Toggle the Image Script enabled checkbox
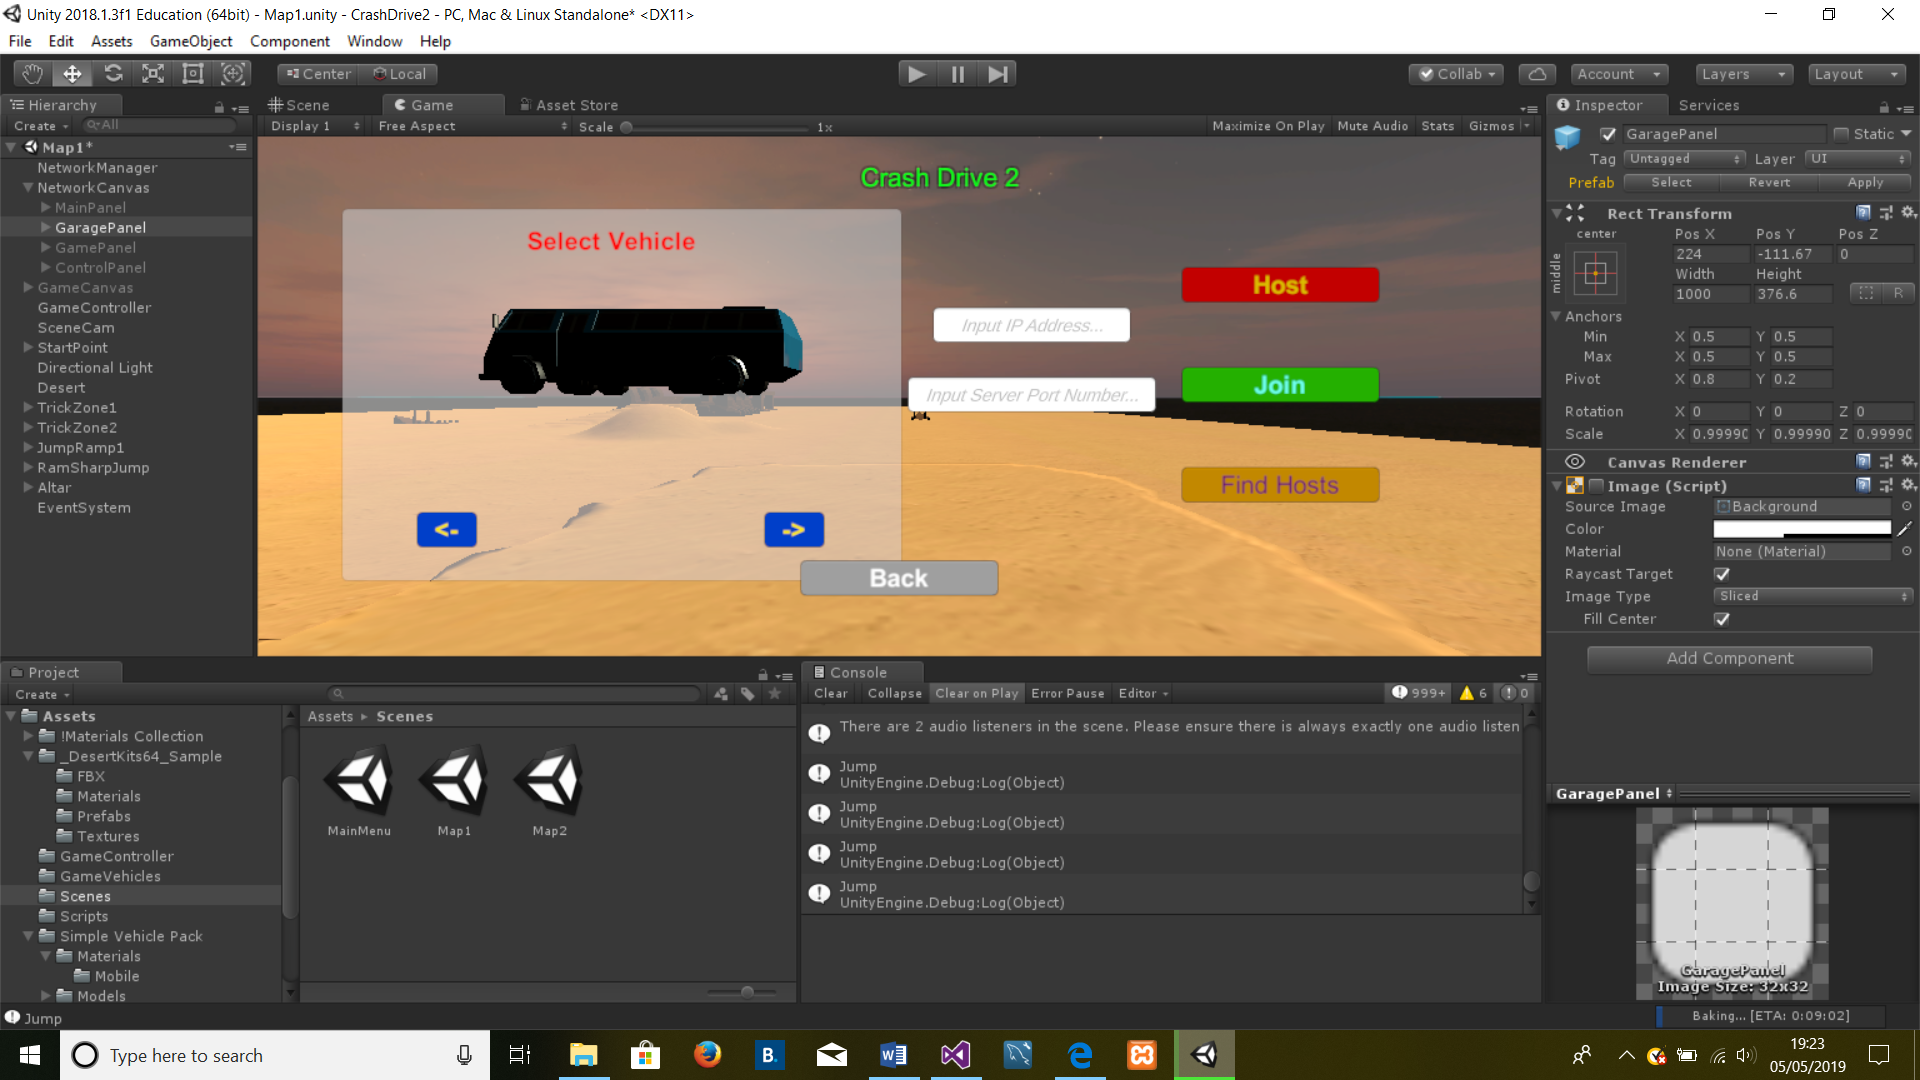1920x1080 pixels. click(1596, 486)
